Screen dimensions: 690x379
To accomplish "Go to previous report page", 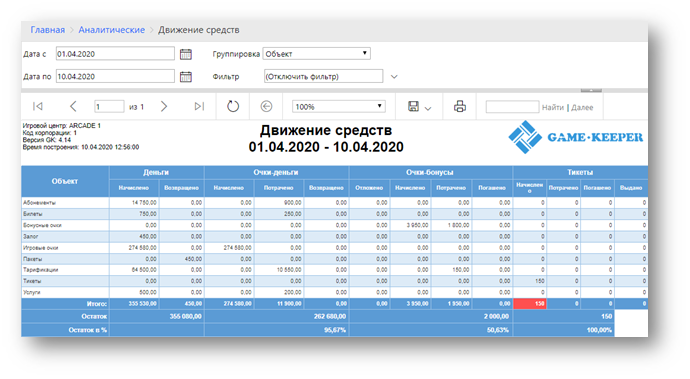I will (73, 107).
